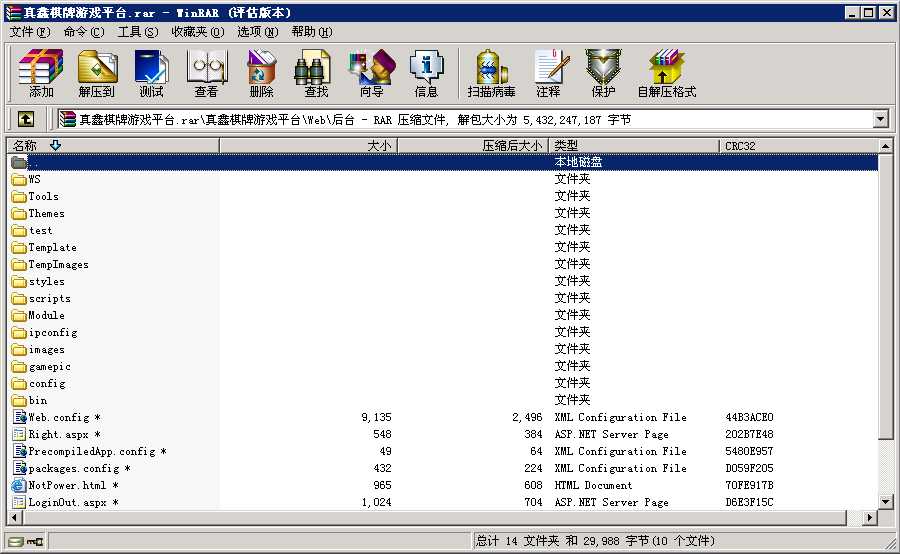Open the 文件(F) menu
The image size is (900, 554).
(30, 32)
